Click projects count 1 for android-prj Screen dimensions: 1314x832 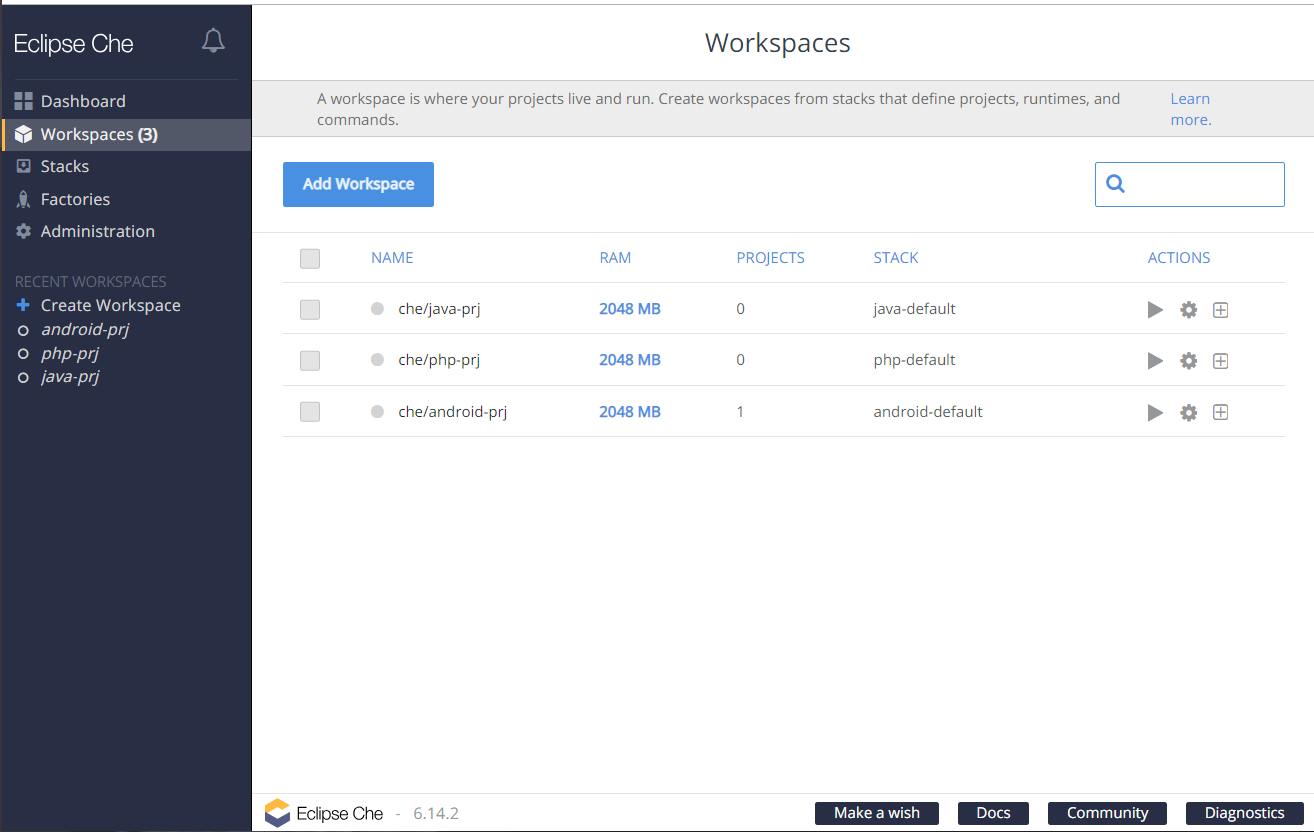tap(740, 411)
